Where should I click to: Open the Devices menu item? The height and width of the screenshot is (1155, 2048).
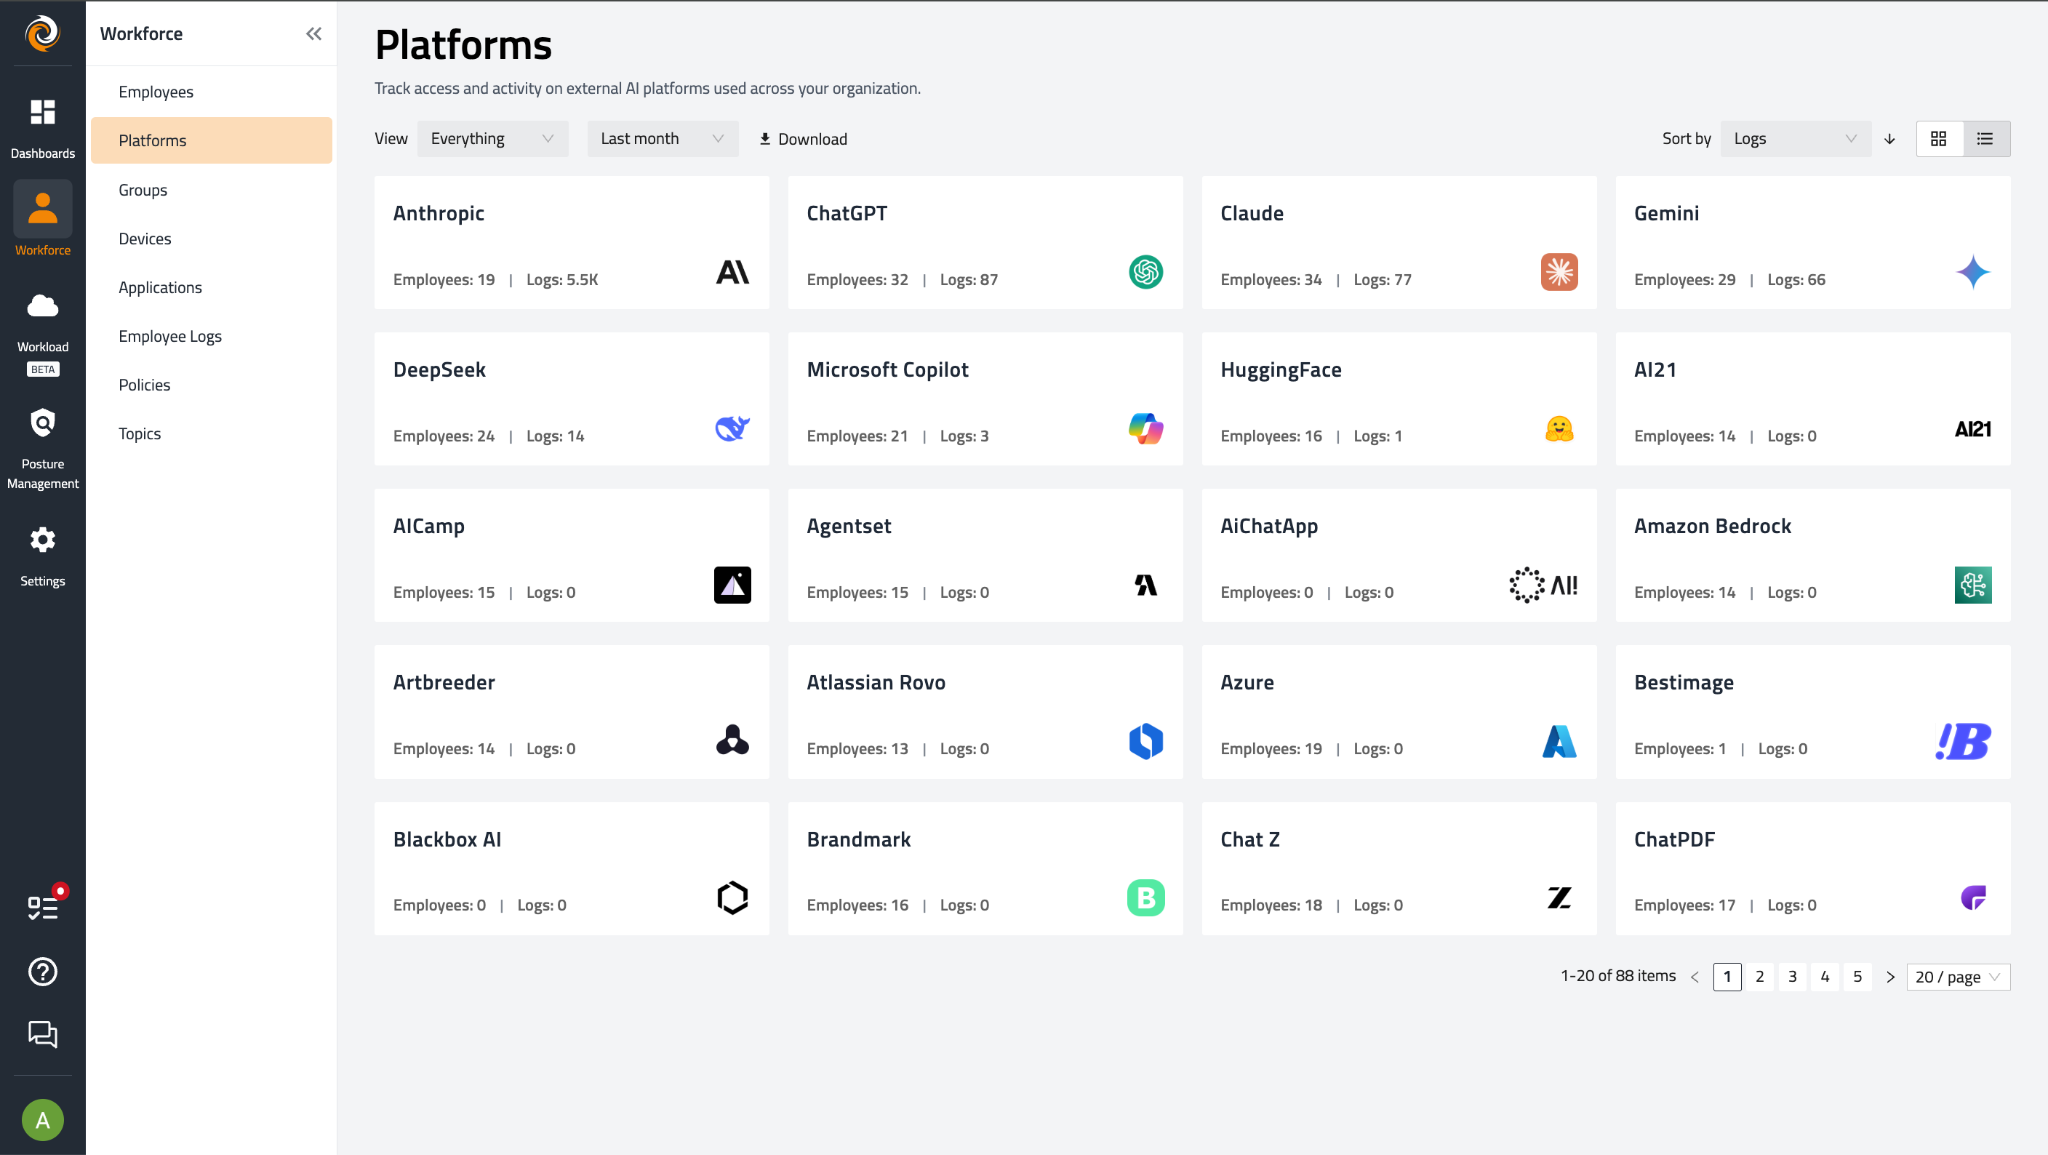click(x=211, y=239)
